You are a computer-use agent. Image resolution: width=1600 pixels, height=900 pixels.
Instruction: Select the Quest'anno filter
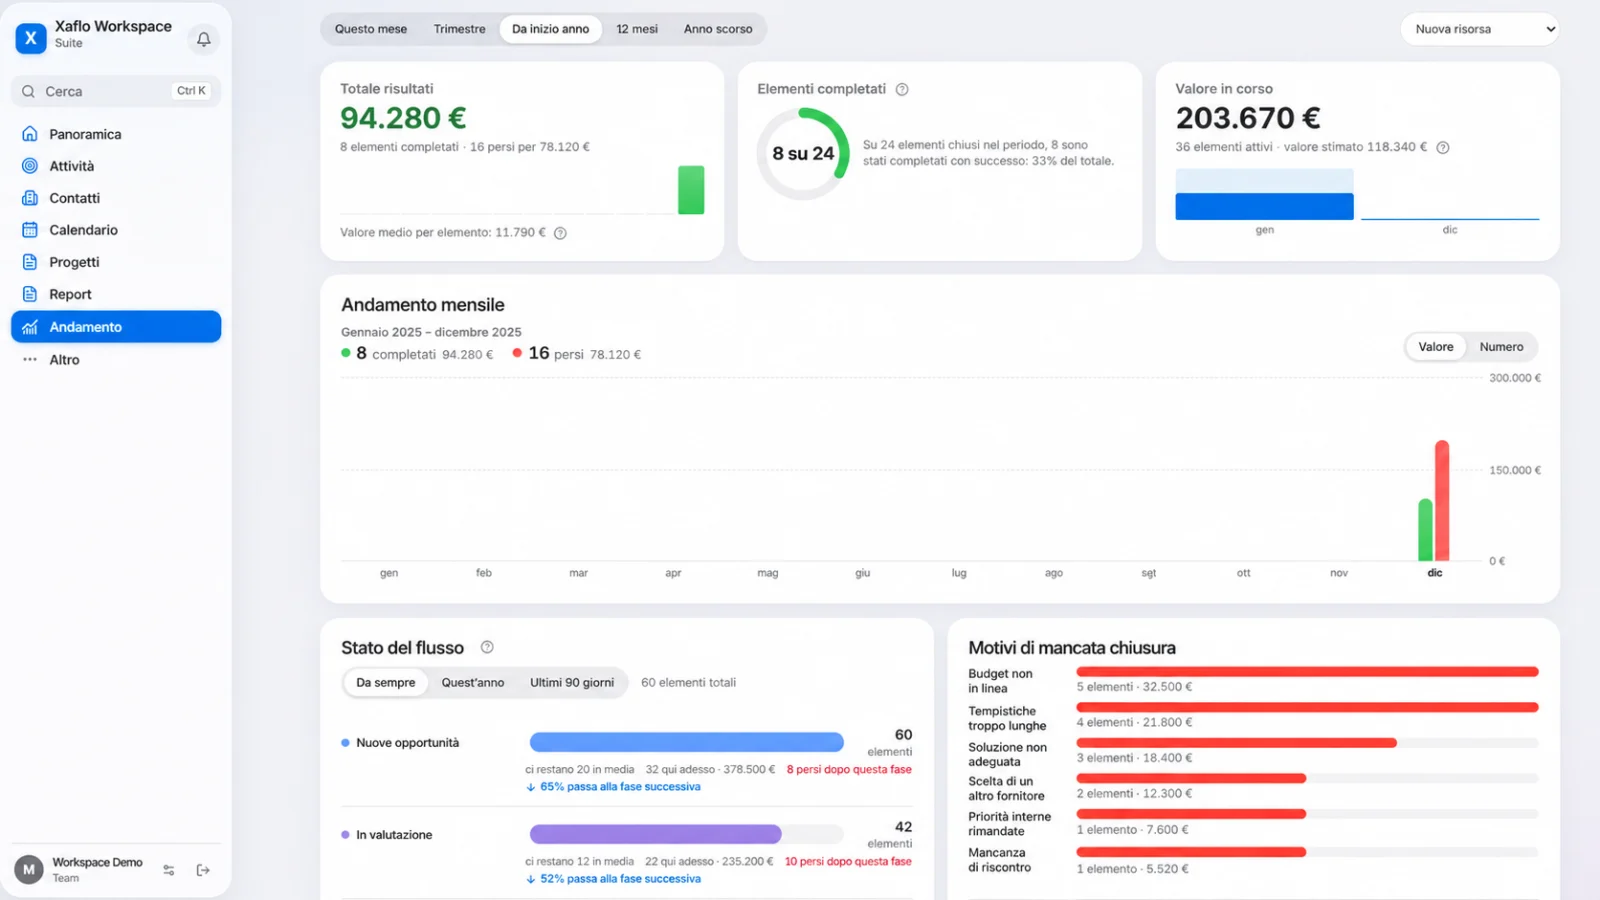click(473, 683)
